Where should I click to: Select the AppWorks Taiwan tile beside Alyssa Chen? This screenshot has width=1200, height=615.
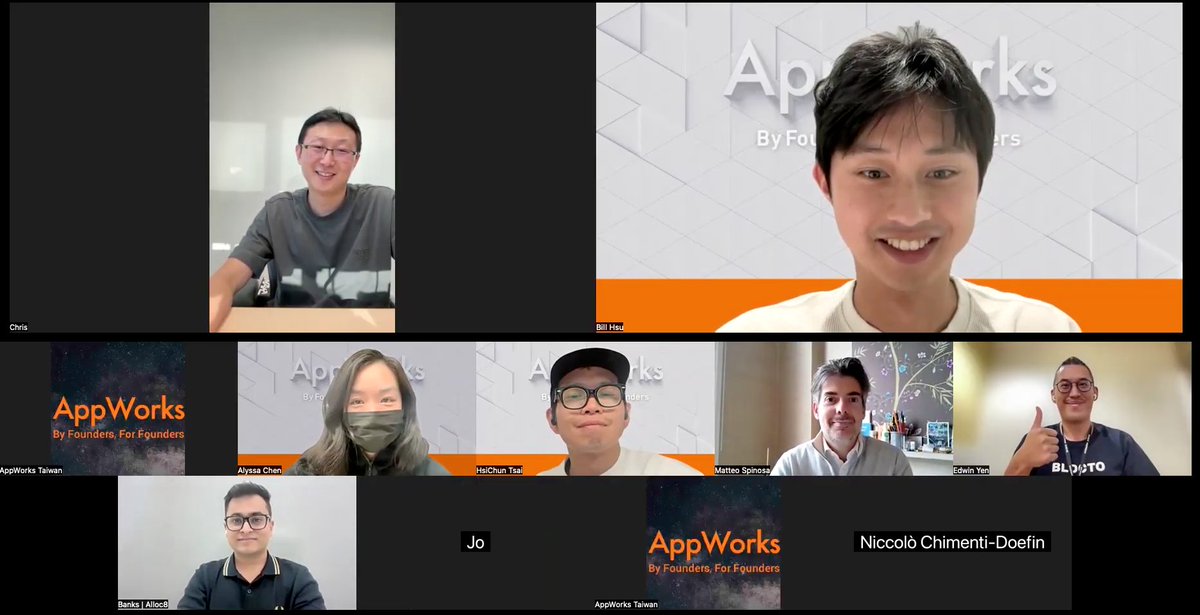pos(118,408)
